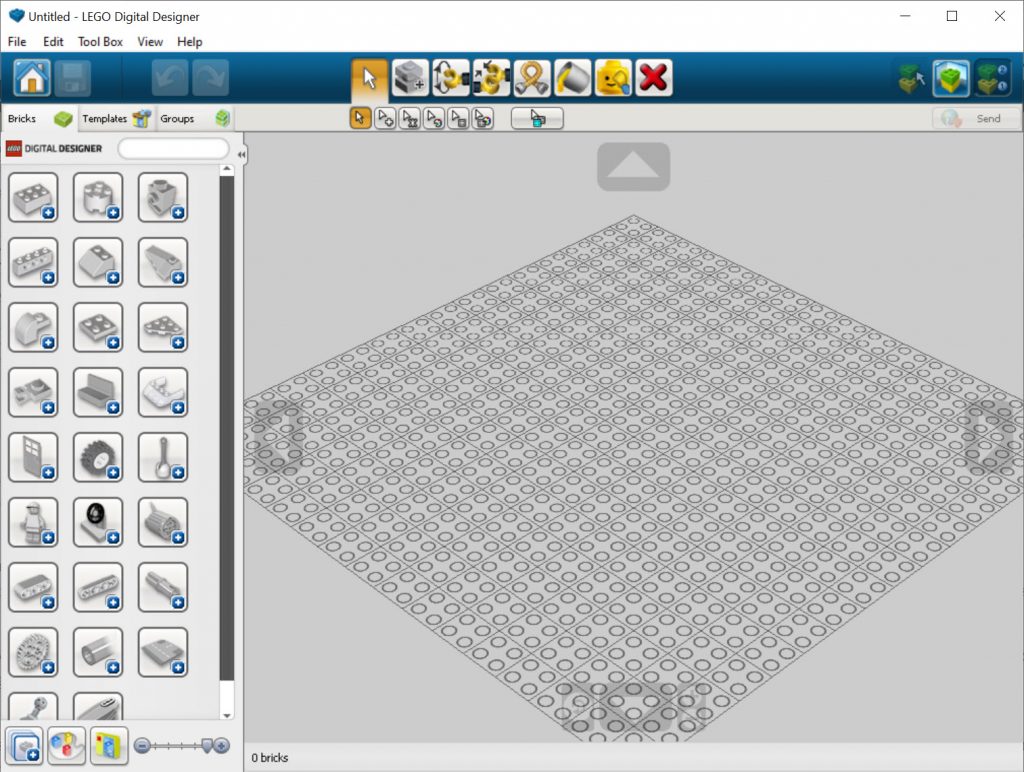Switch to the Bricks tab
The width and height of the screenshot is (1024, 772).
coord(39,118)
